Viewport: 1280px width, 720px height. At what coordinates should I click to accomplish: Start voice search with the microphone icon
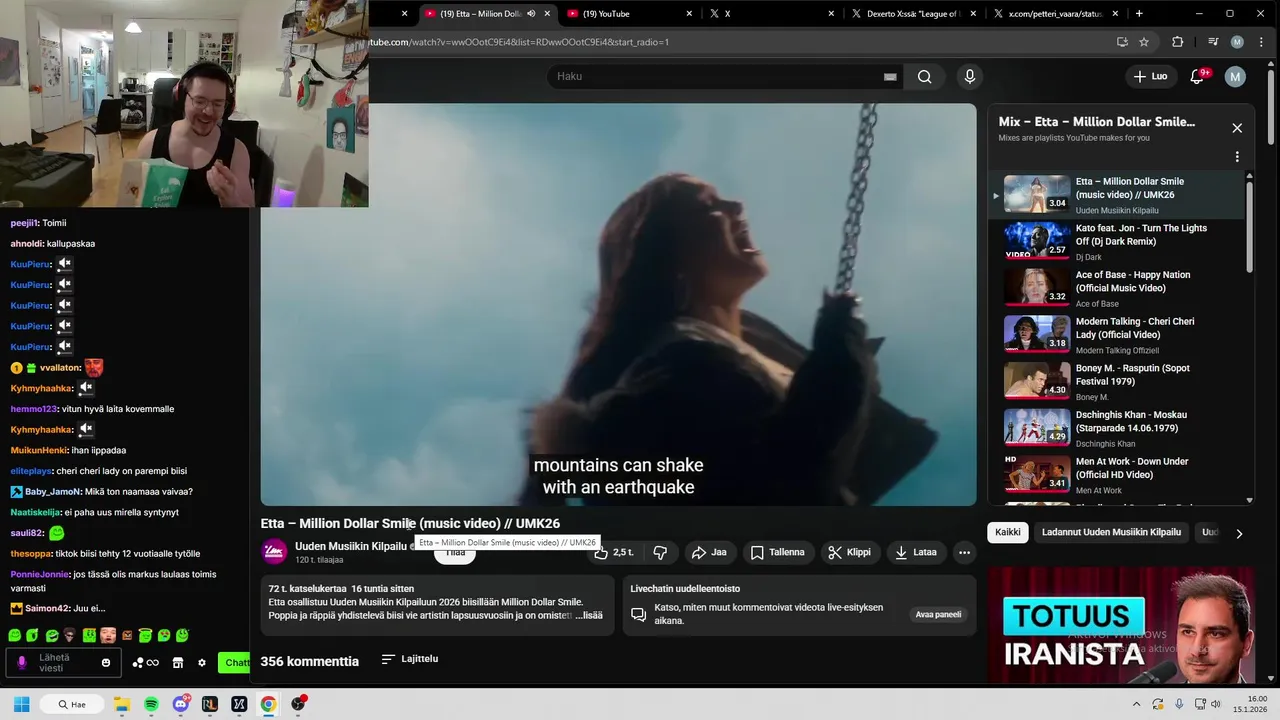click(x=969, y=77)
